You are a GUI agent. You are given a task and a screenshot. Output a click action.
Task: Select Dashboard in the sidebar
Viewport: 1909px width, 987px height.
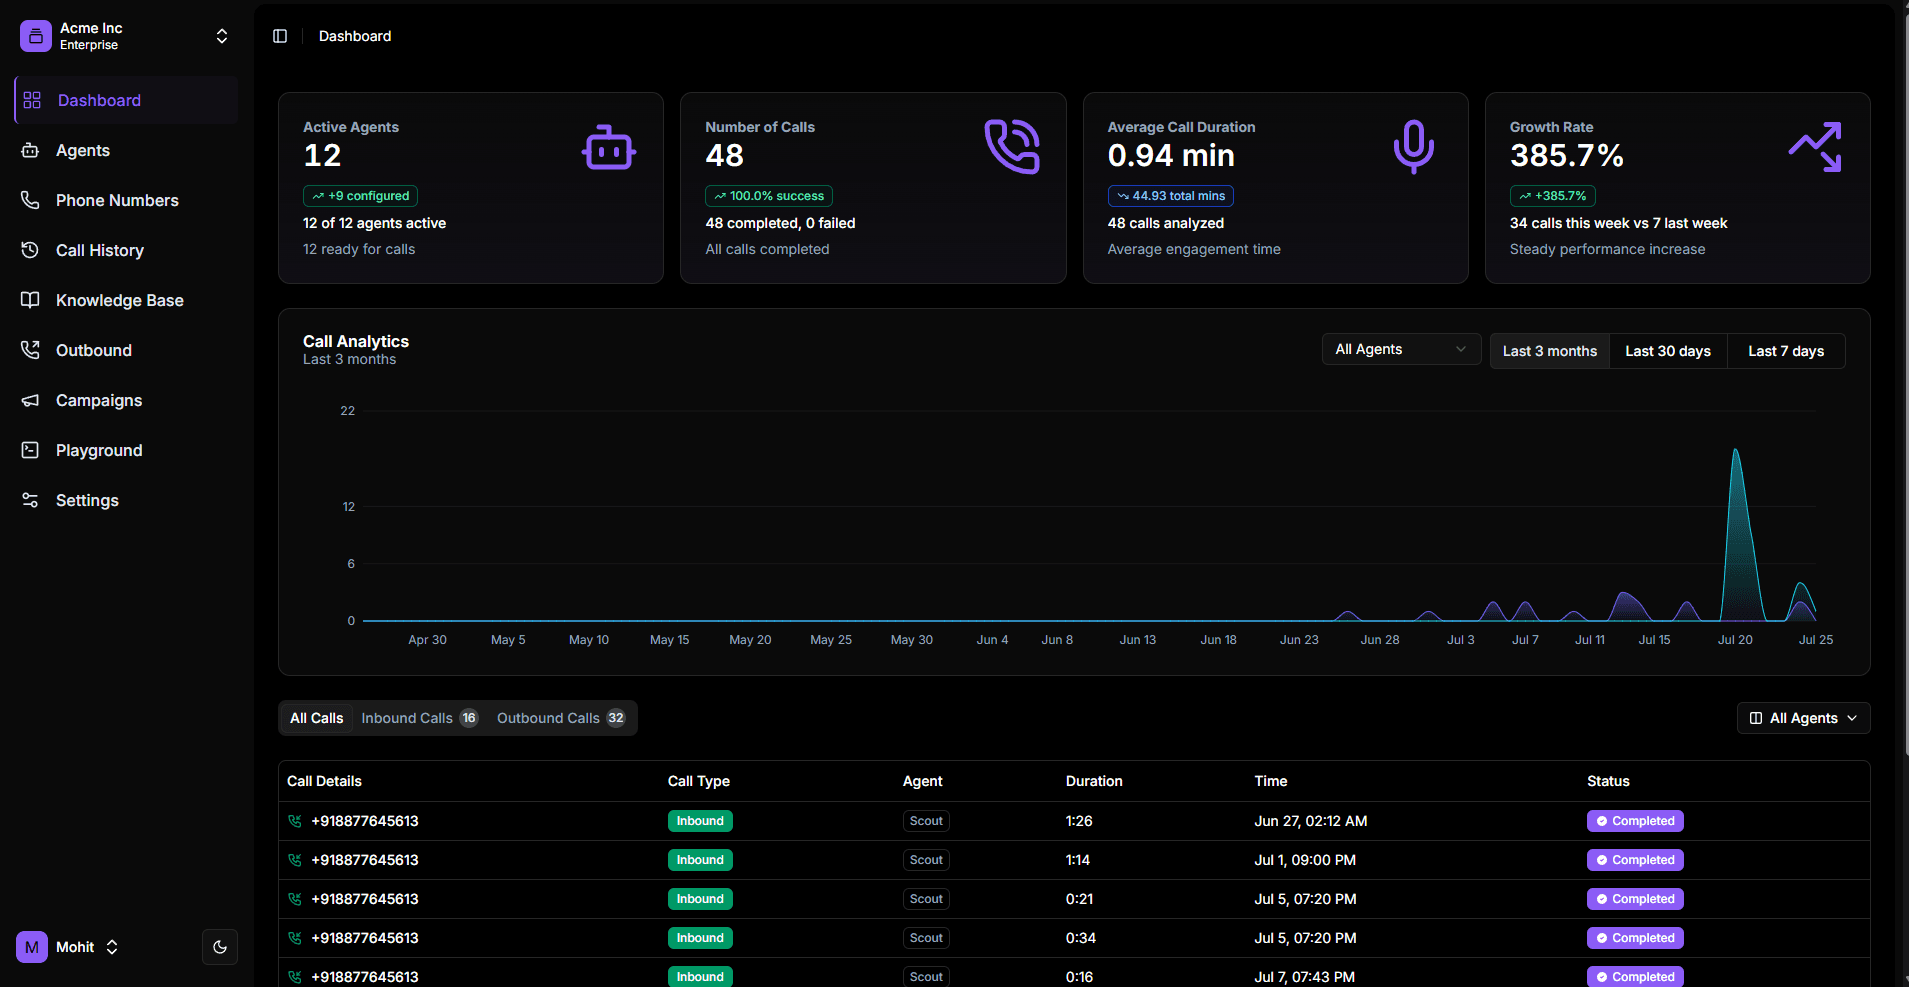[99, 100]
